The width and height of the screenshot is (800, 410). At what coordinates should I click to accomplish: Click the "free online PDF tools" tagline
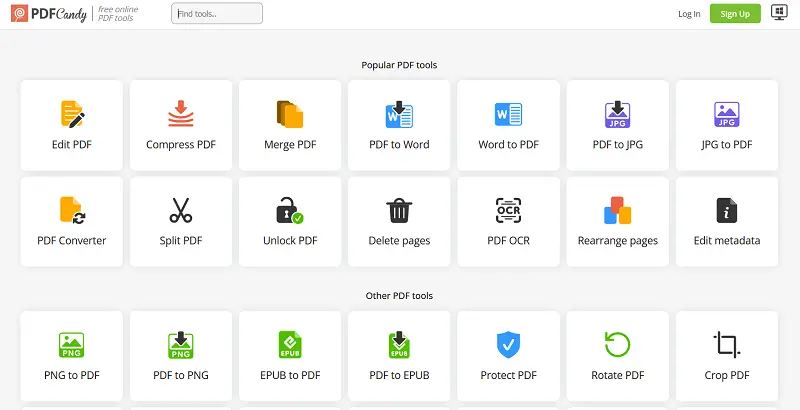coord(118,14)
